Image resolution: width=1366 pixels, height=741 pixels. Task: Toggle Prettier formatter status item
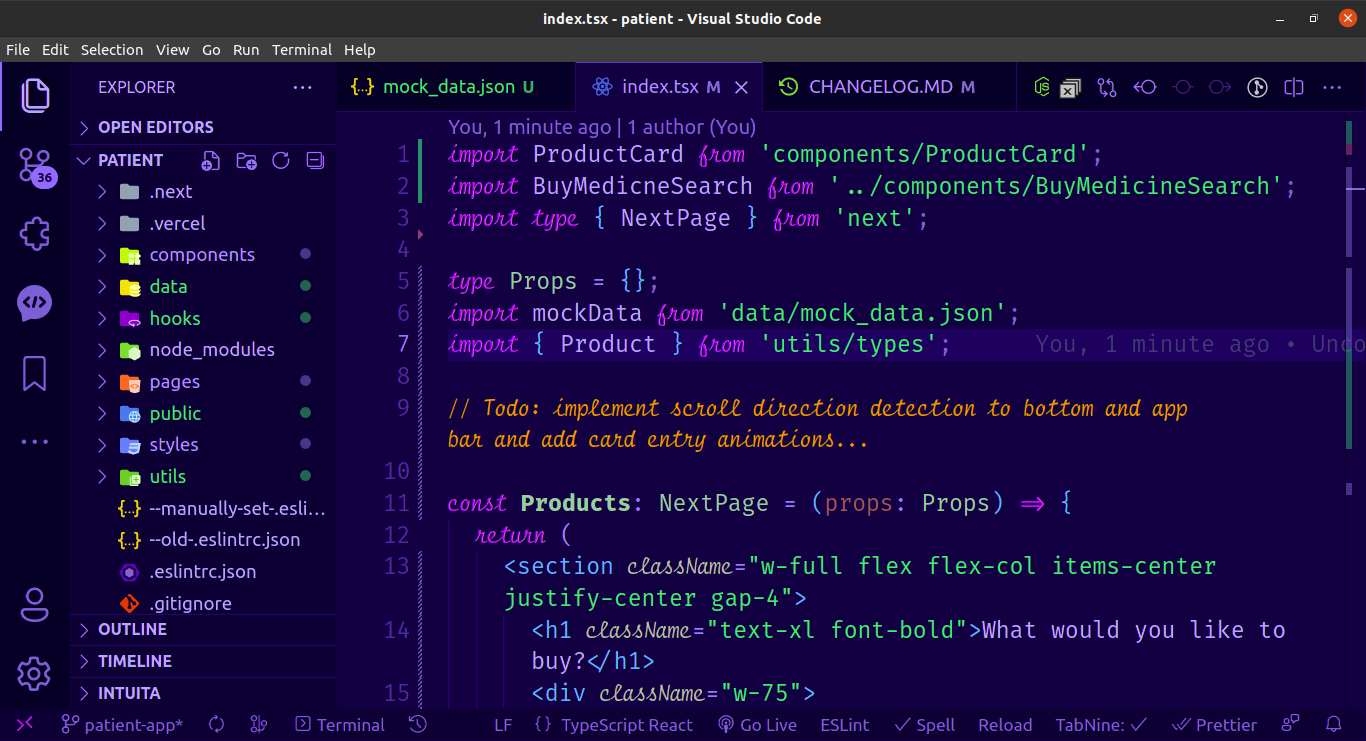[x=1215, y=725]
